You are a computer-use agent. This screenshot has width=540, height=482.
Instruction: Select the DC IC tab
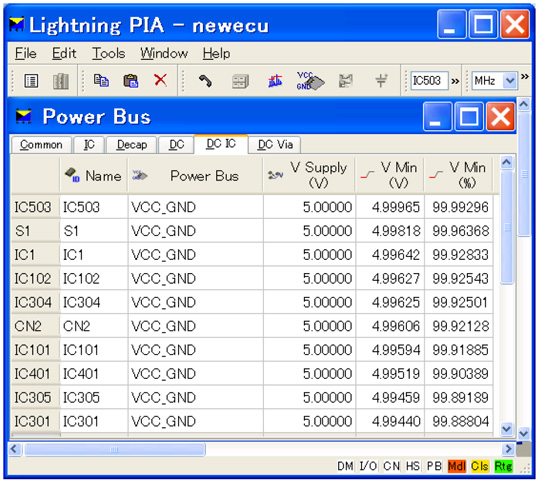tap(221, 144)
